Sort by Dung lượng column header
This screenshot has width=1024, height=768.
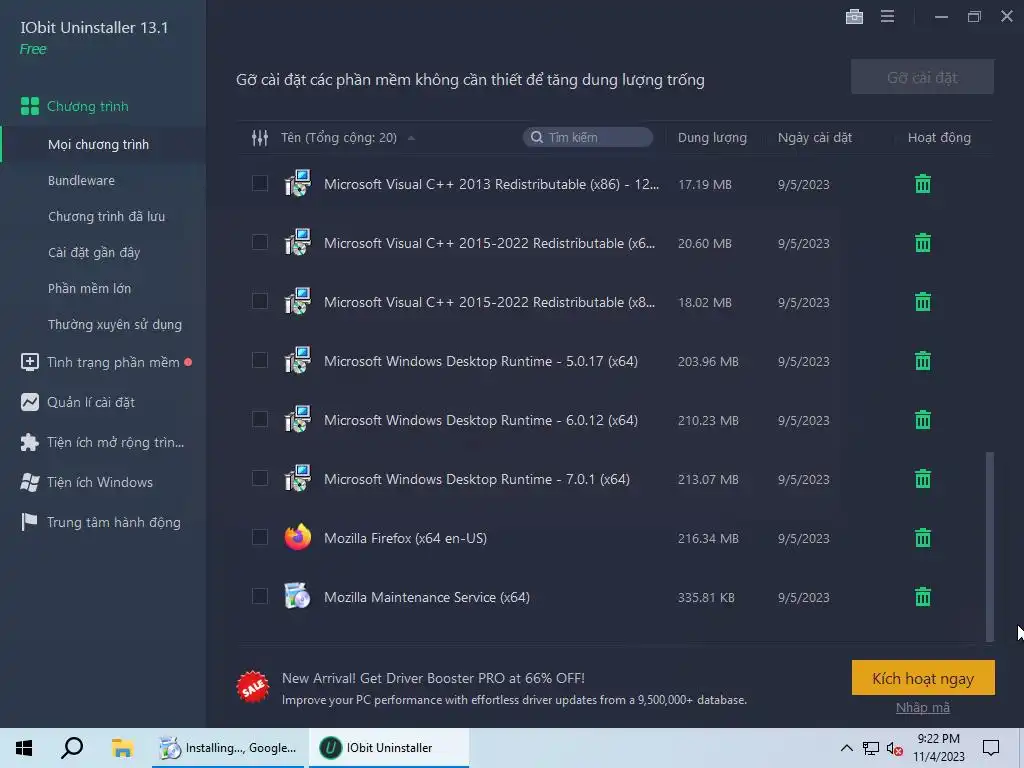pyautogui.click(x=712, y=138)
